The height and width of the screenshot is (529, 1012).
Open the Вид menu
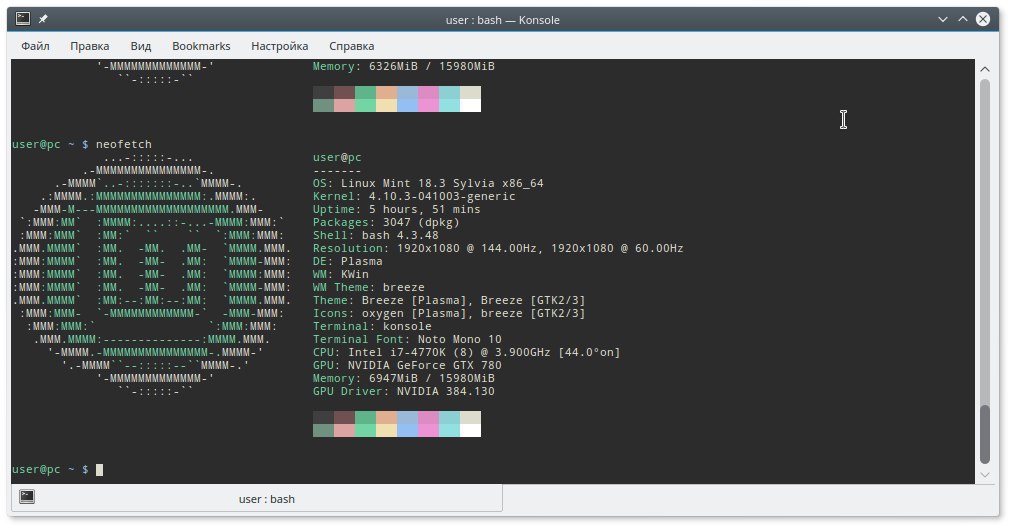[141, 46]
